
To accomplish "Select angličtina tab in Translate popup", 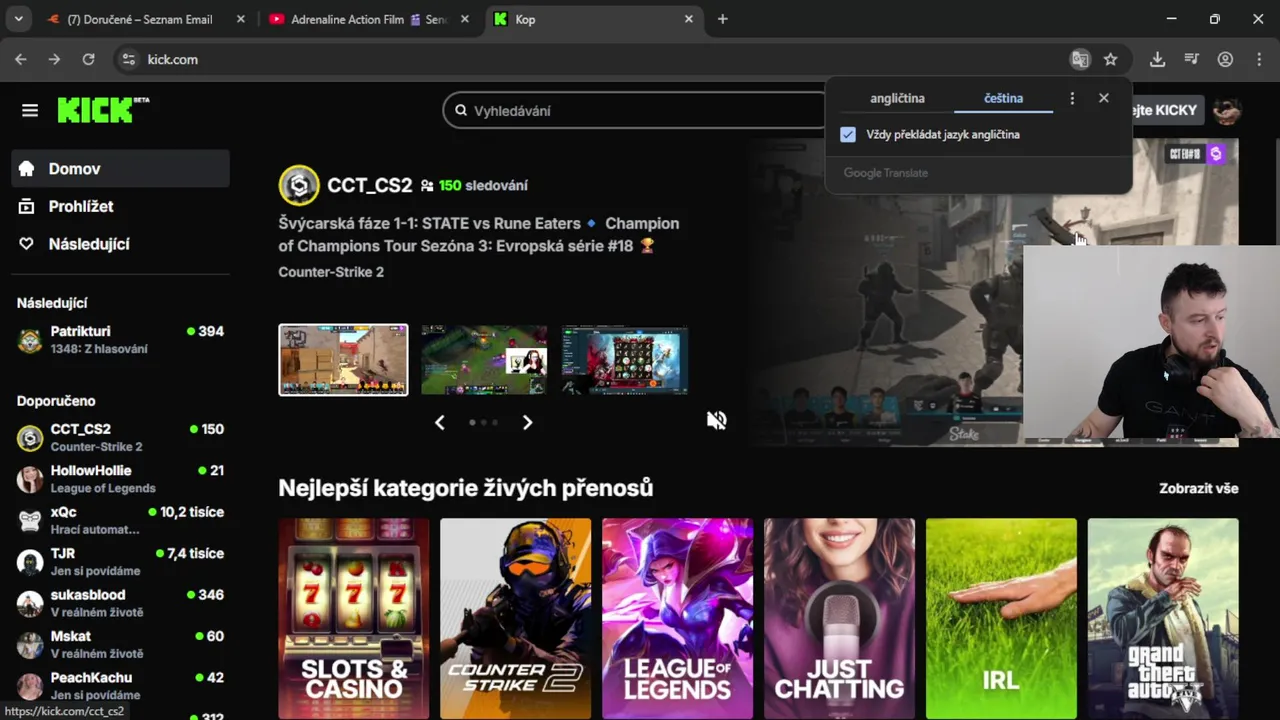I will (897, 98).
